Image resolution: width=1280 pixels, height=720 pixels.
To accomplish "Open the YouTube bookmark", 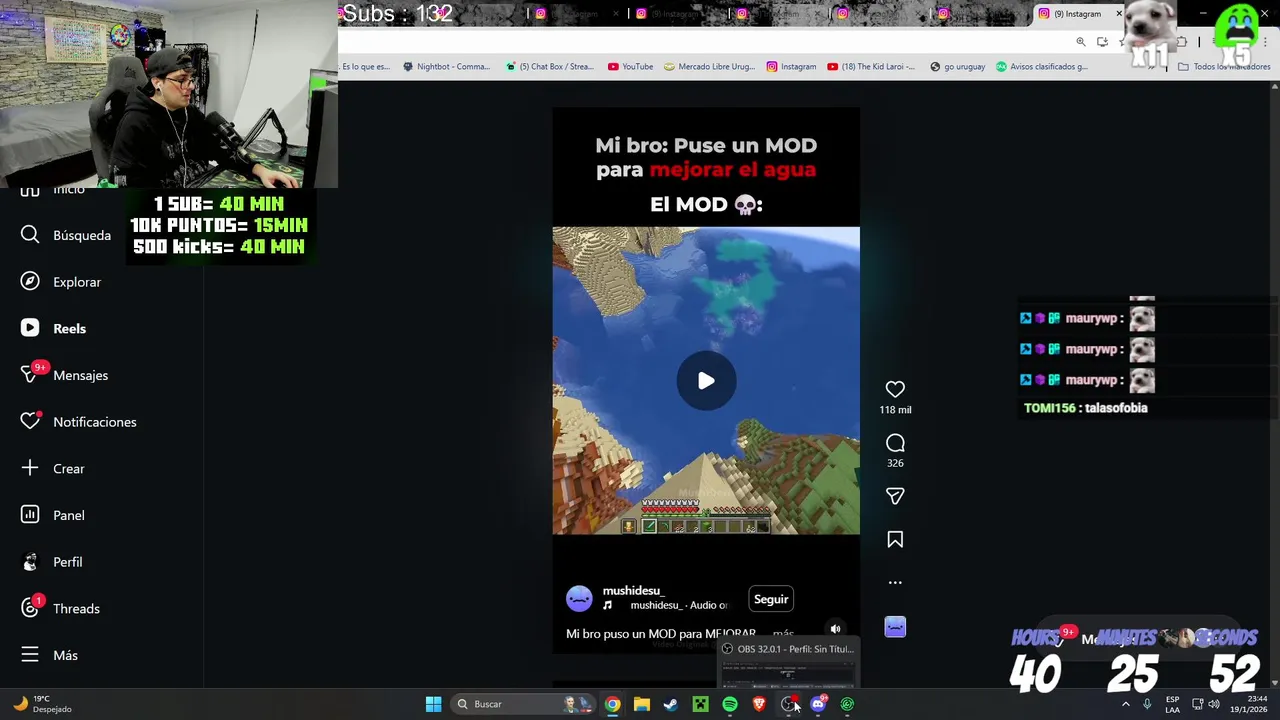I will tap(630, 67).
